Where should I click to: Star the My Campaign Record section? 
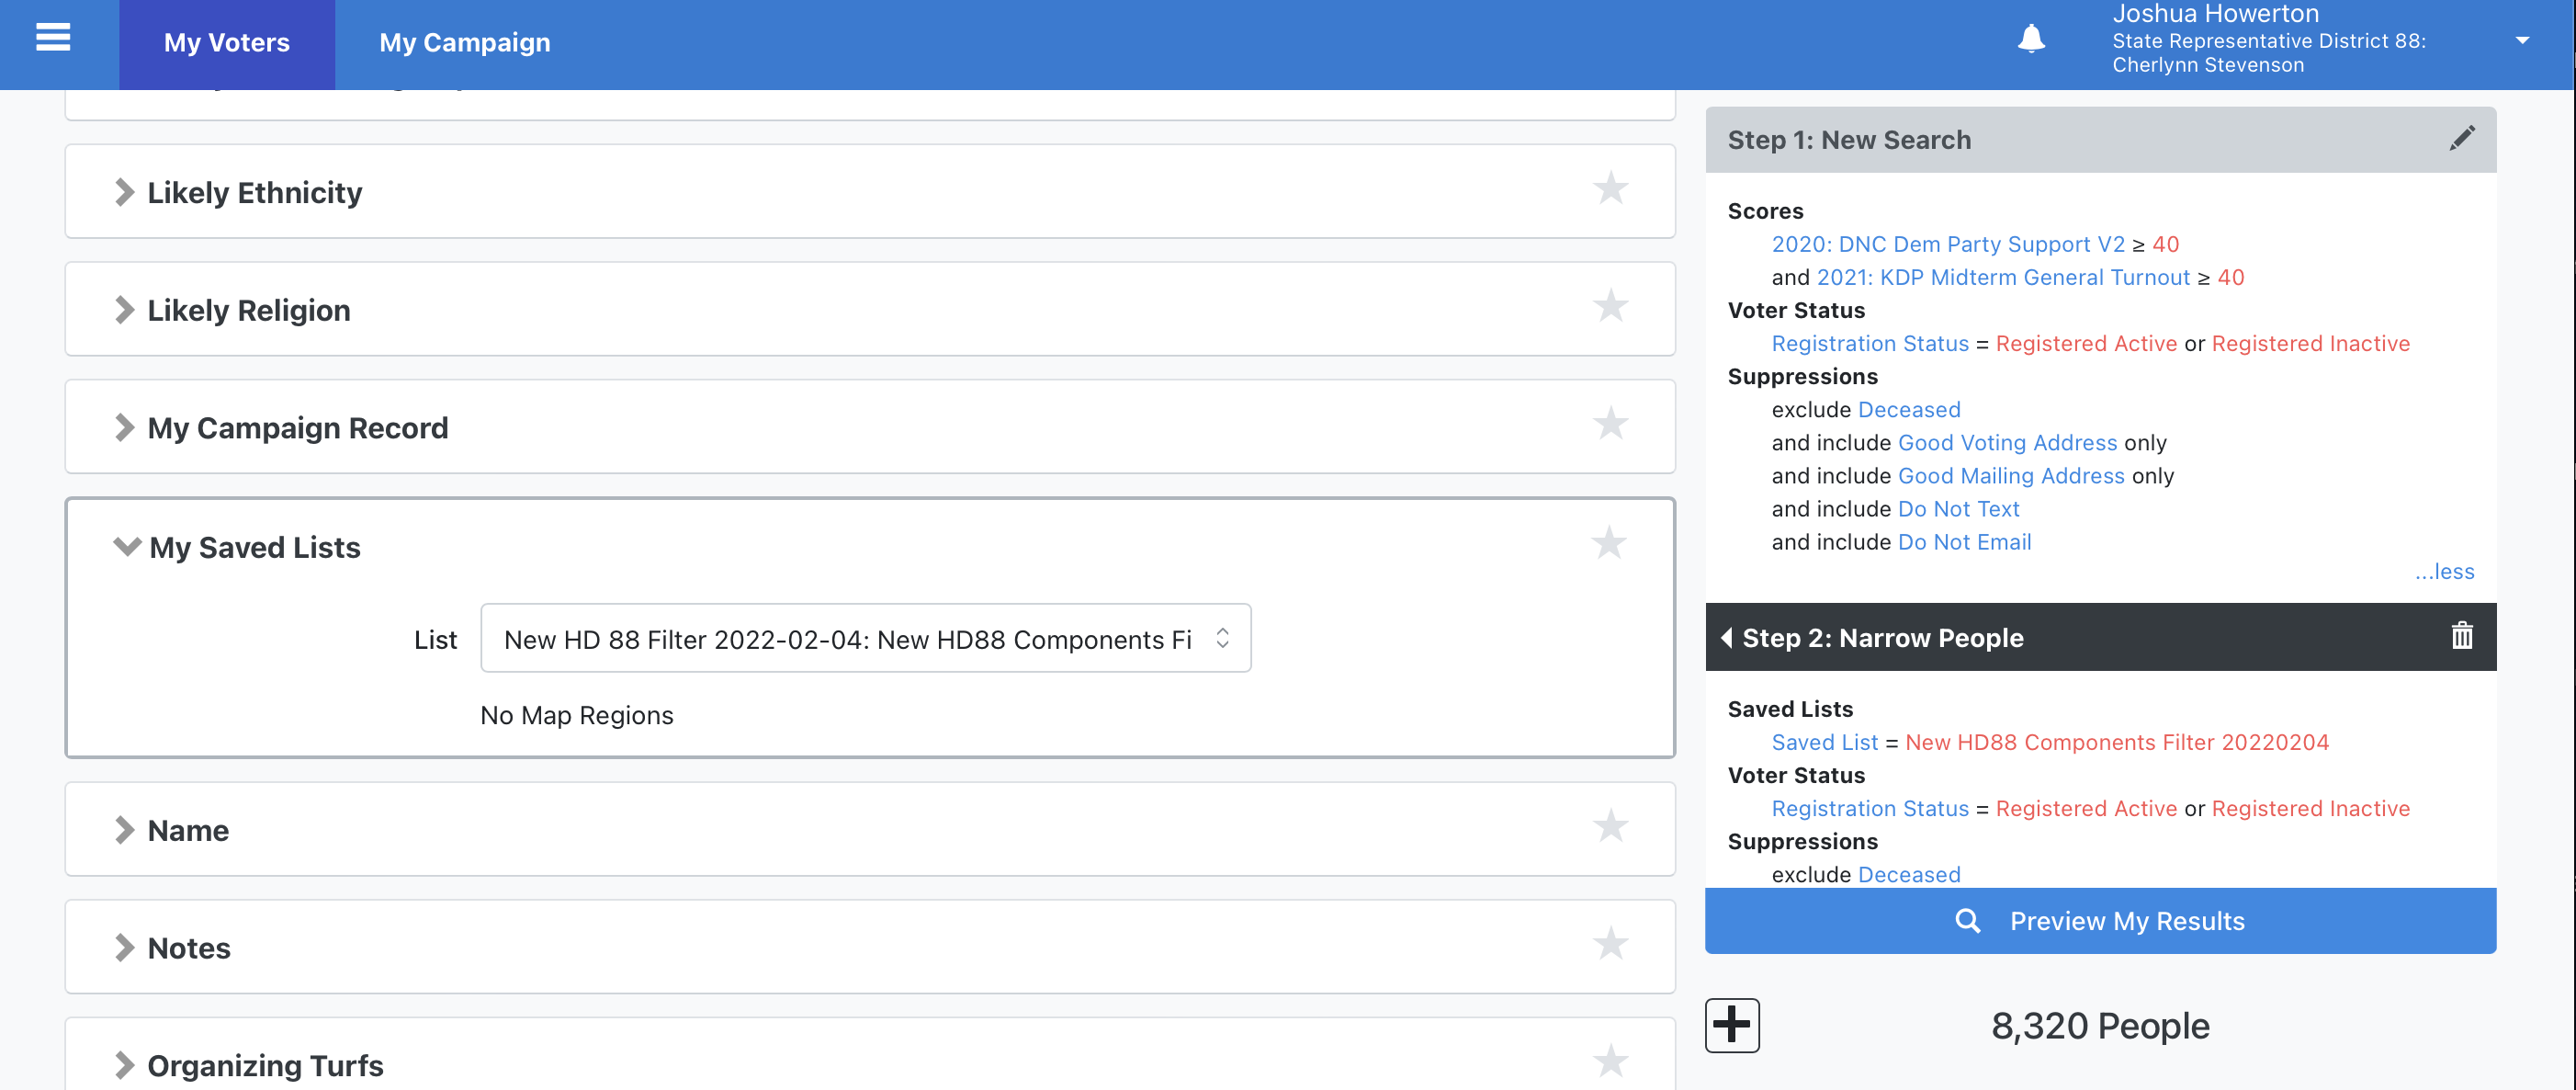pyautogui.click(x=1610, y=424)
